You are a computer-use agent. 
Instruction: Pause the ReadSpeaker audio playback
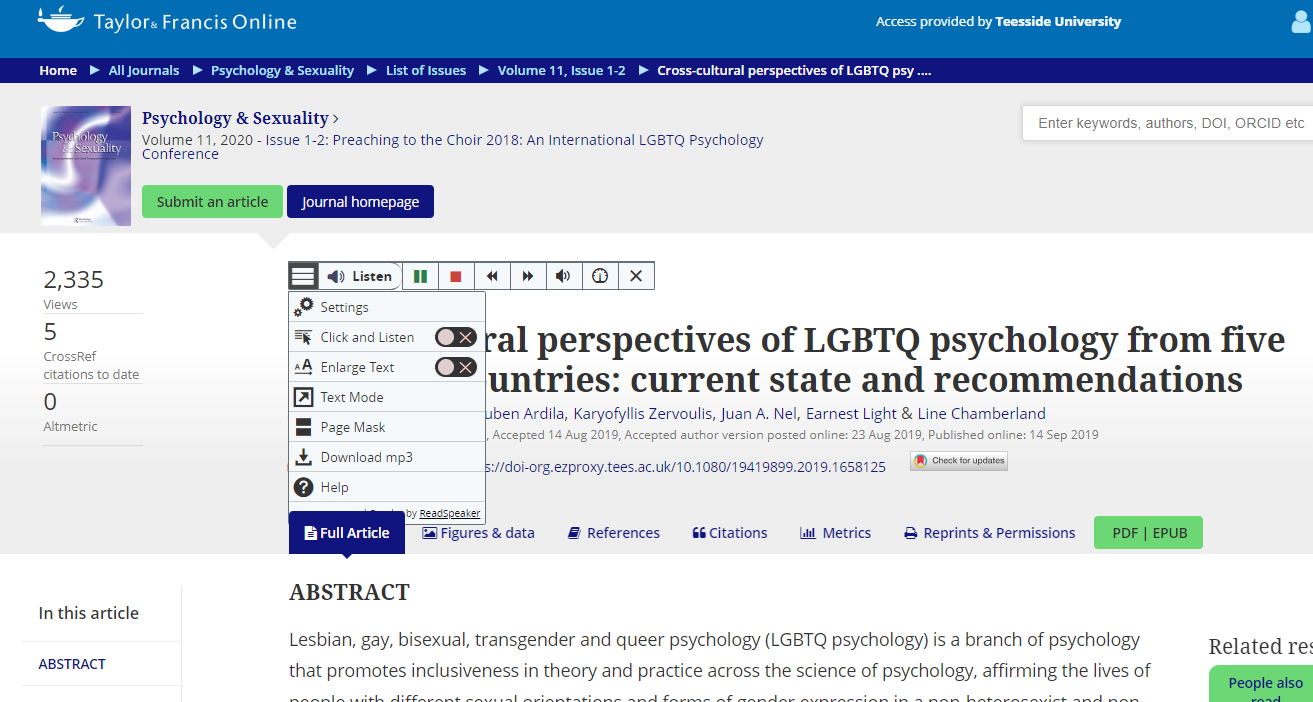tap(420, 276)
